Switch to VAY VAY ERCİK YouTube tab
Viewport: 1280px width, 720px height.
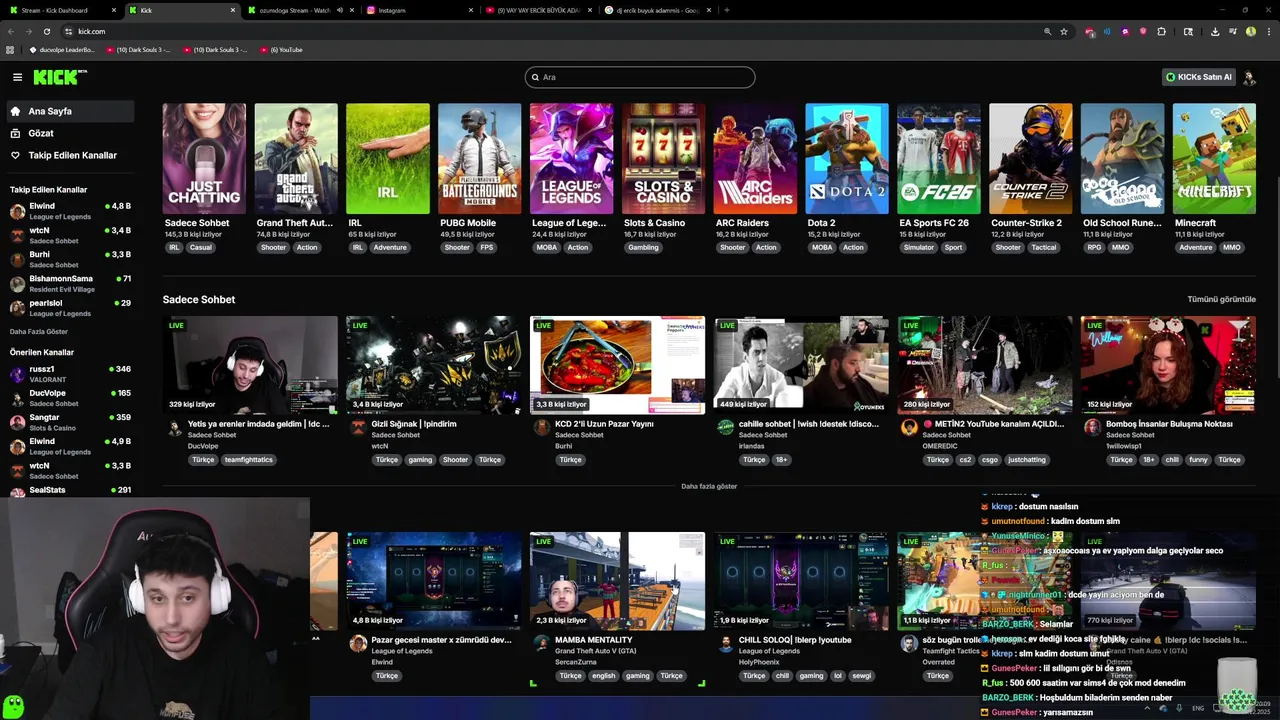[536, 10]
